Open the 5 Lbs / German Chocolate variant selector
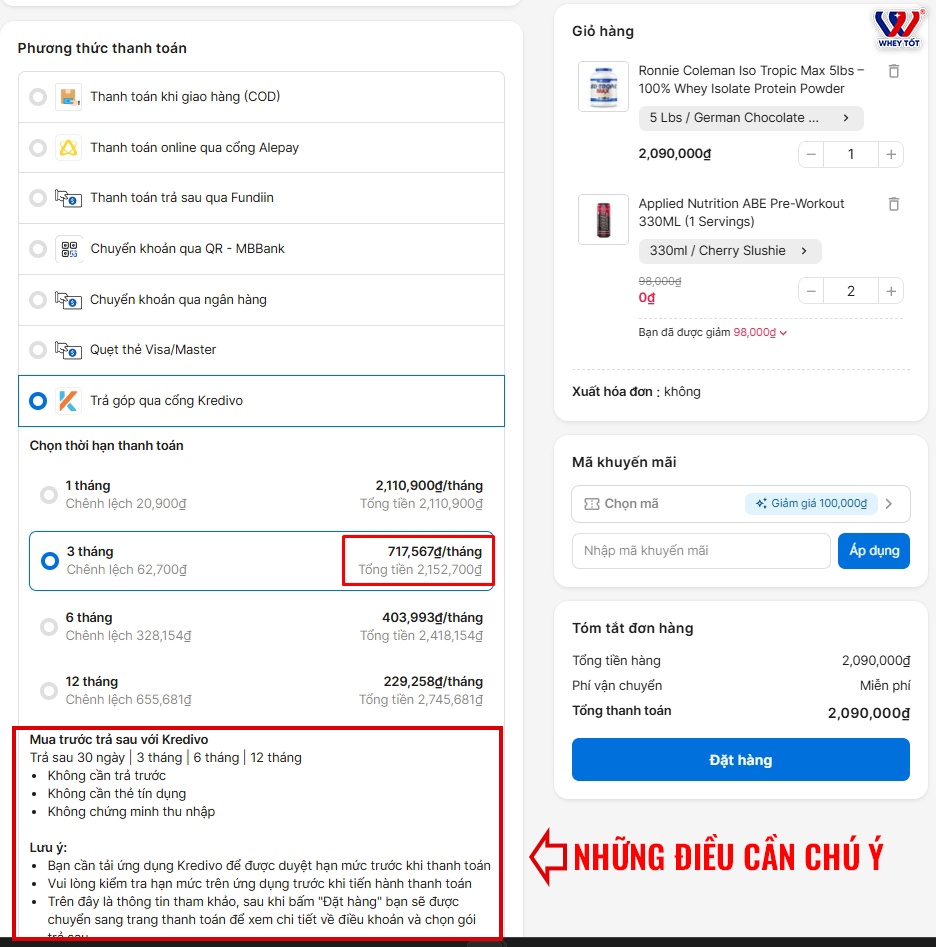 click(751, 118)
